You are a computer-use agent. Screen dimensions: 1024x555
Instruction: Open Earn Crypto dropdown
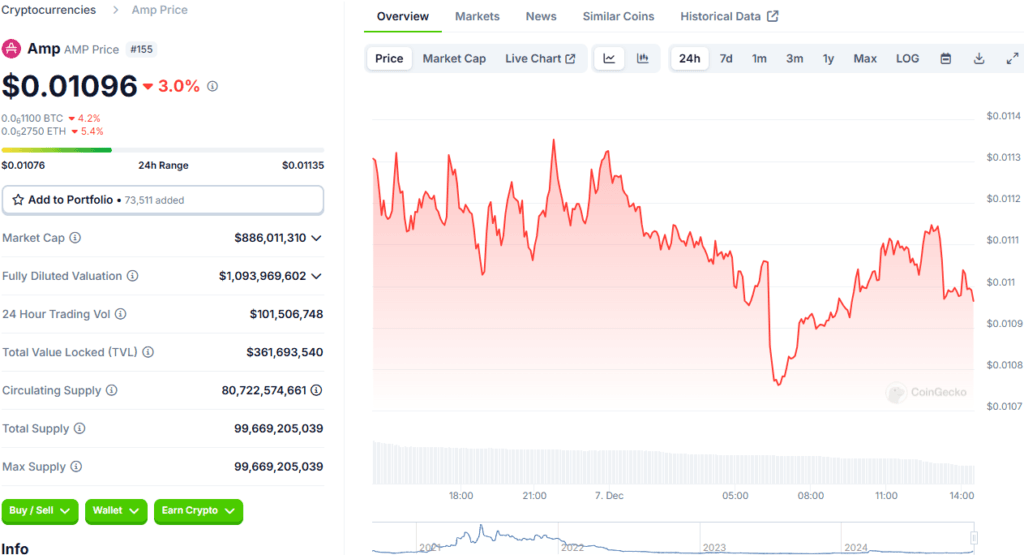(x=199, y=511)
